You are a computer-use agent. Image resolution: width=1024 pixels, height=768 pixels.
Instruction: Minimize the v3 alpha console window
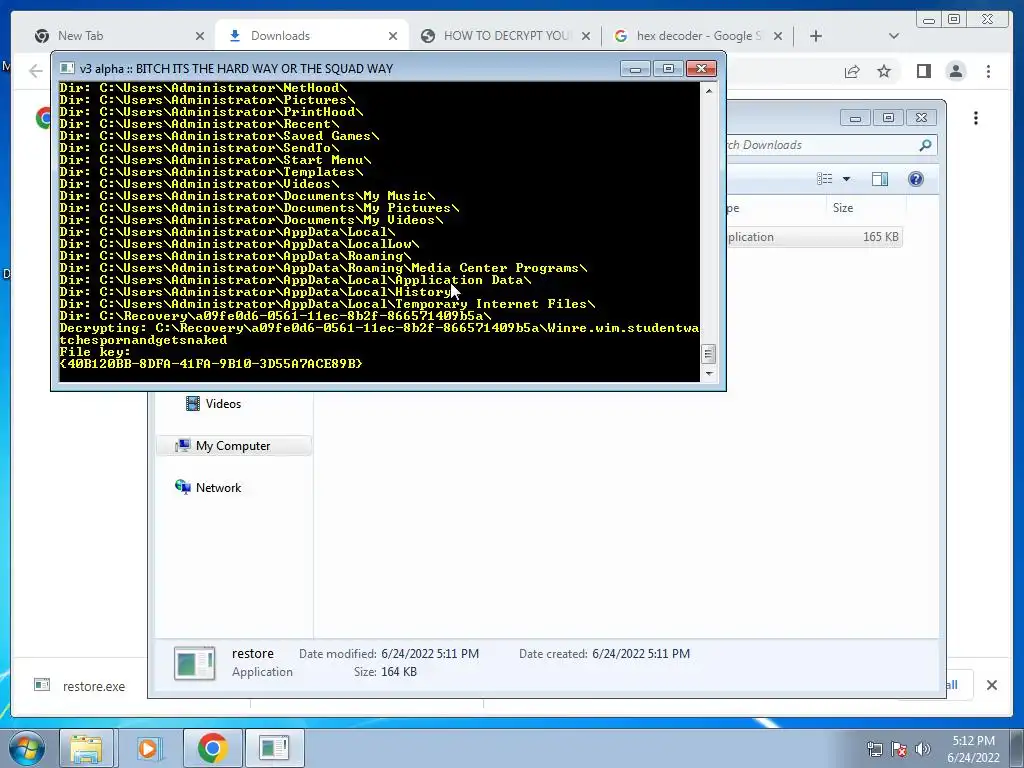coord(635,69)
